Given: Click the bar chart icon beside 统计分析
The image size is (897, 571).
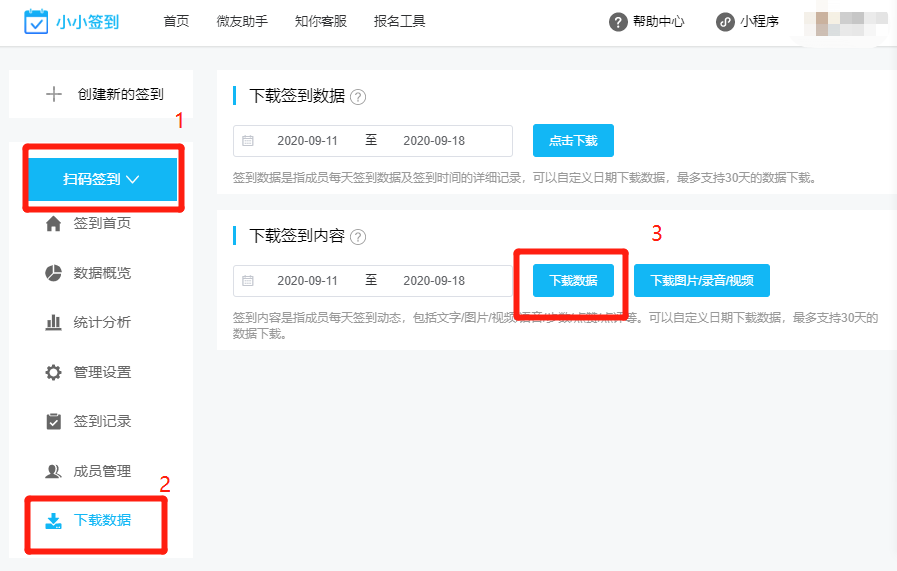Looking at the screenshot, I should [x=53, y=322].
